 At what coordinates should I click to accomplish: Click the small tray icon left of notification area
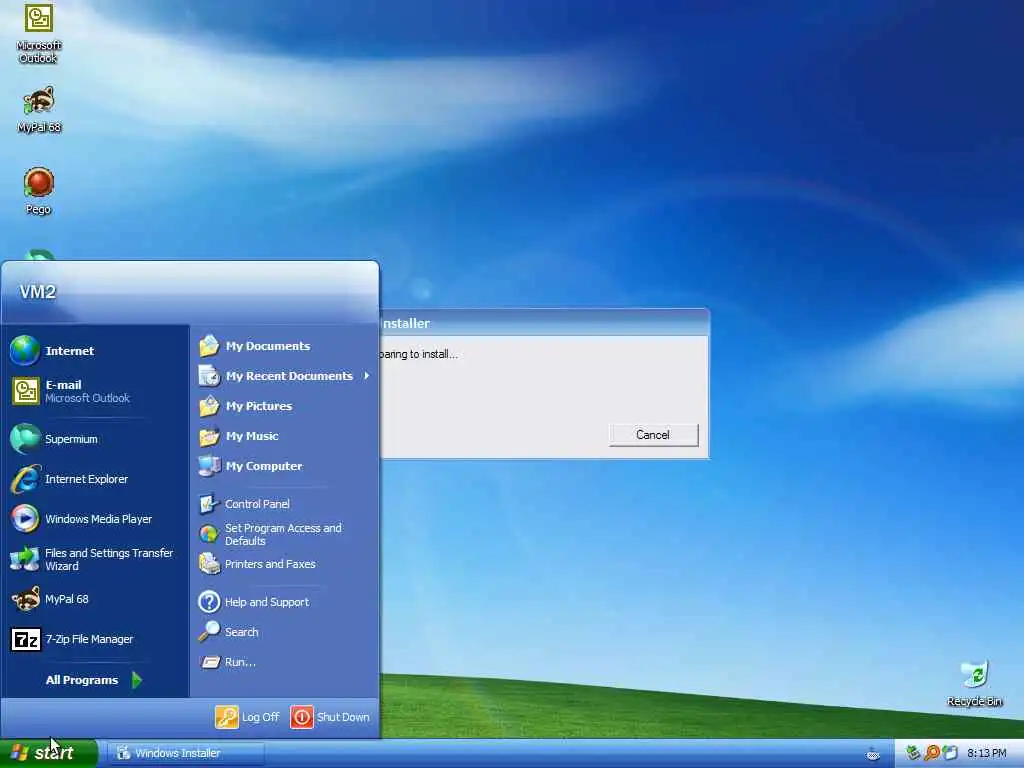pos(872,754)
